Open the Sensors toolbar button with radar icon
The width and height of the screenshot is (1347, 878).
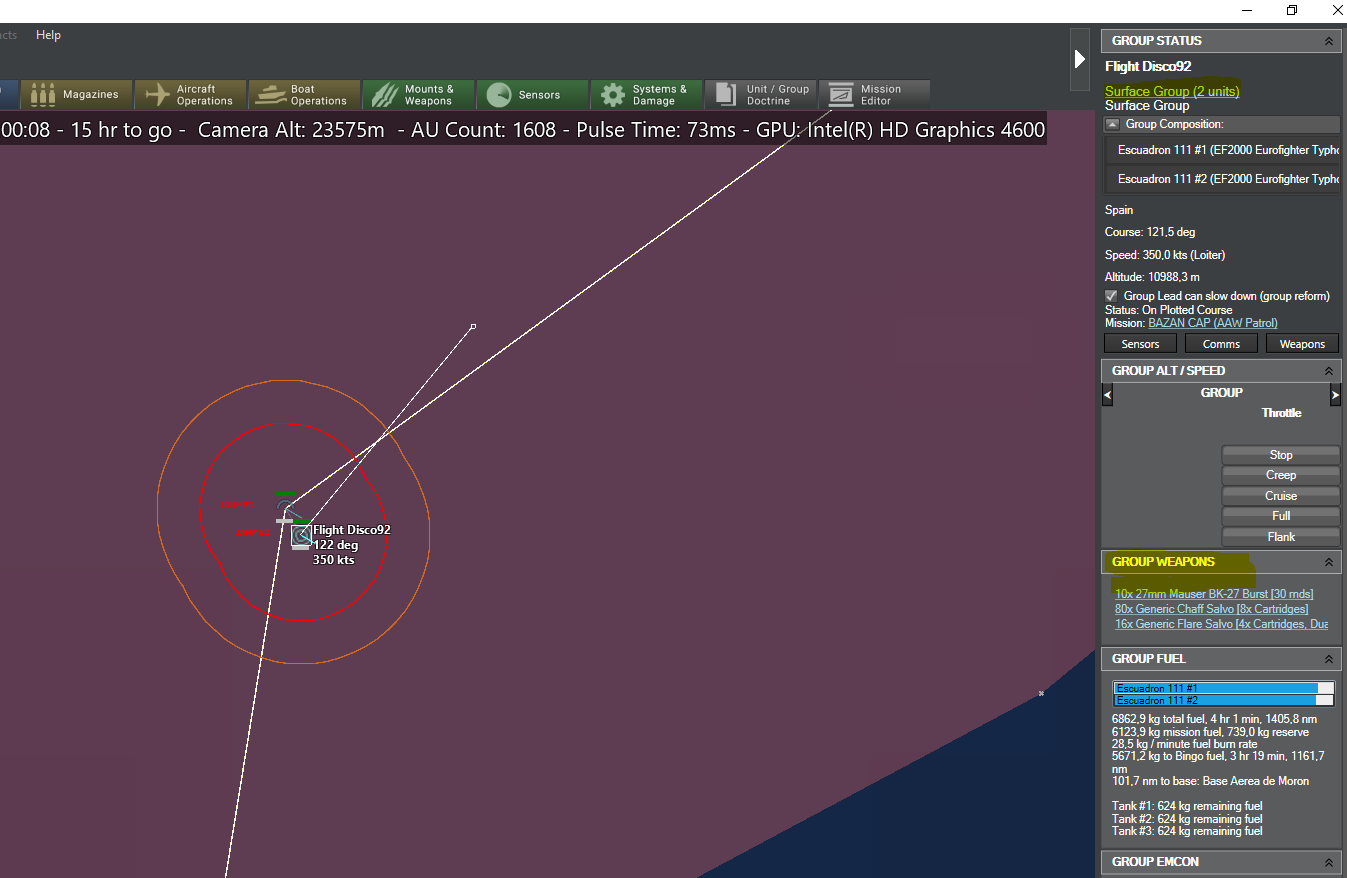point(532,95)
